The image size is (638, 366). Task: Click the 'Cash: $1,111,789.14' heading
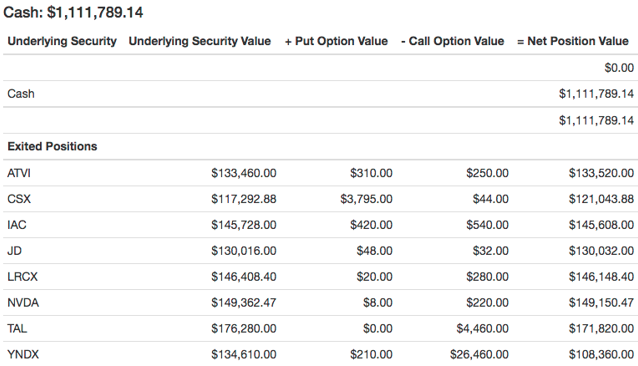tap(73, 13)
